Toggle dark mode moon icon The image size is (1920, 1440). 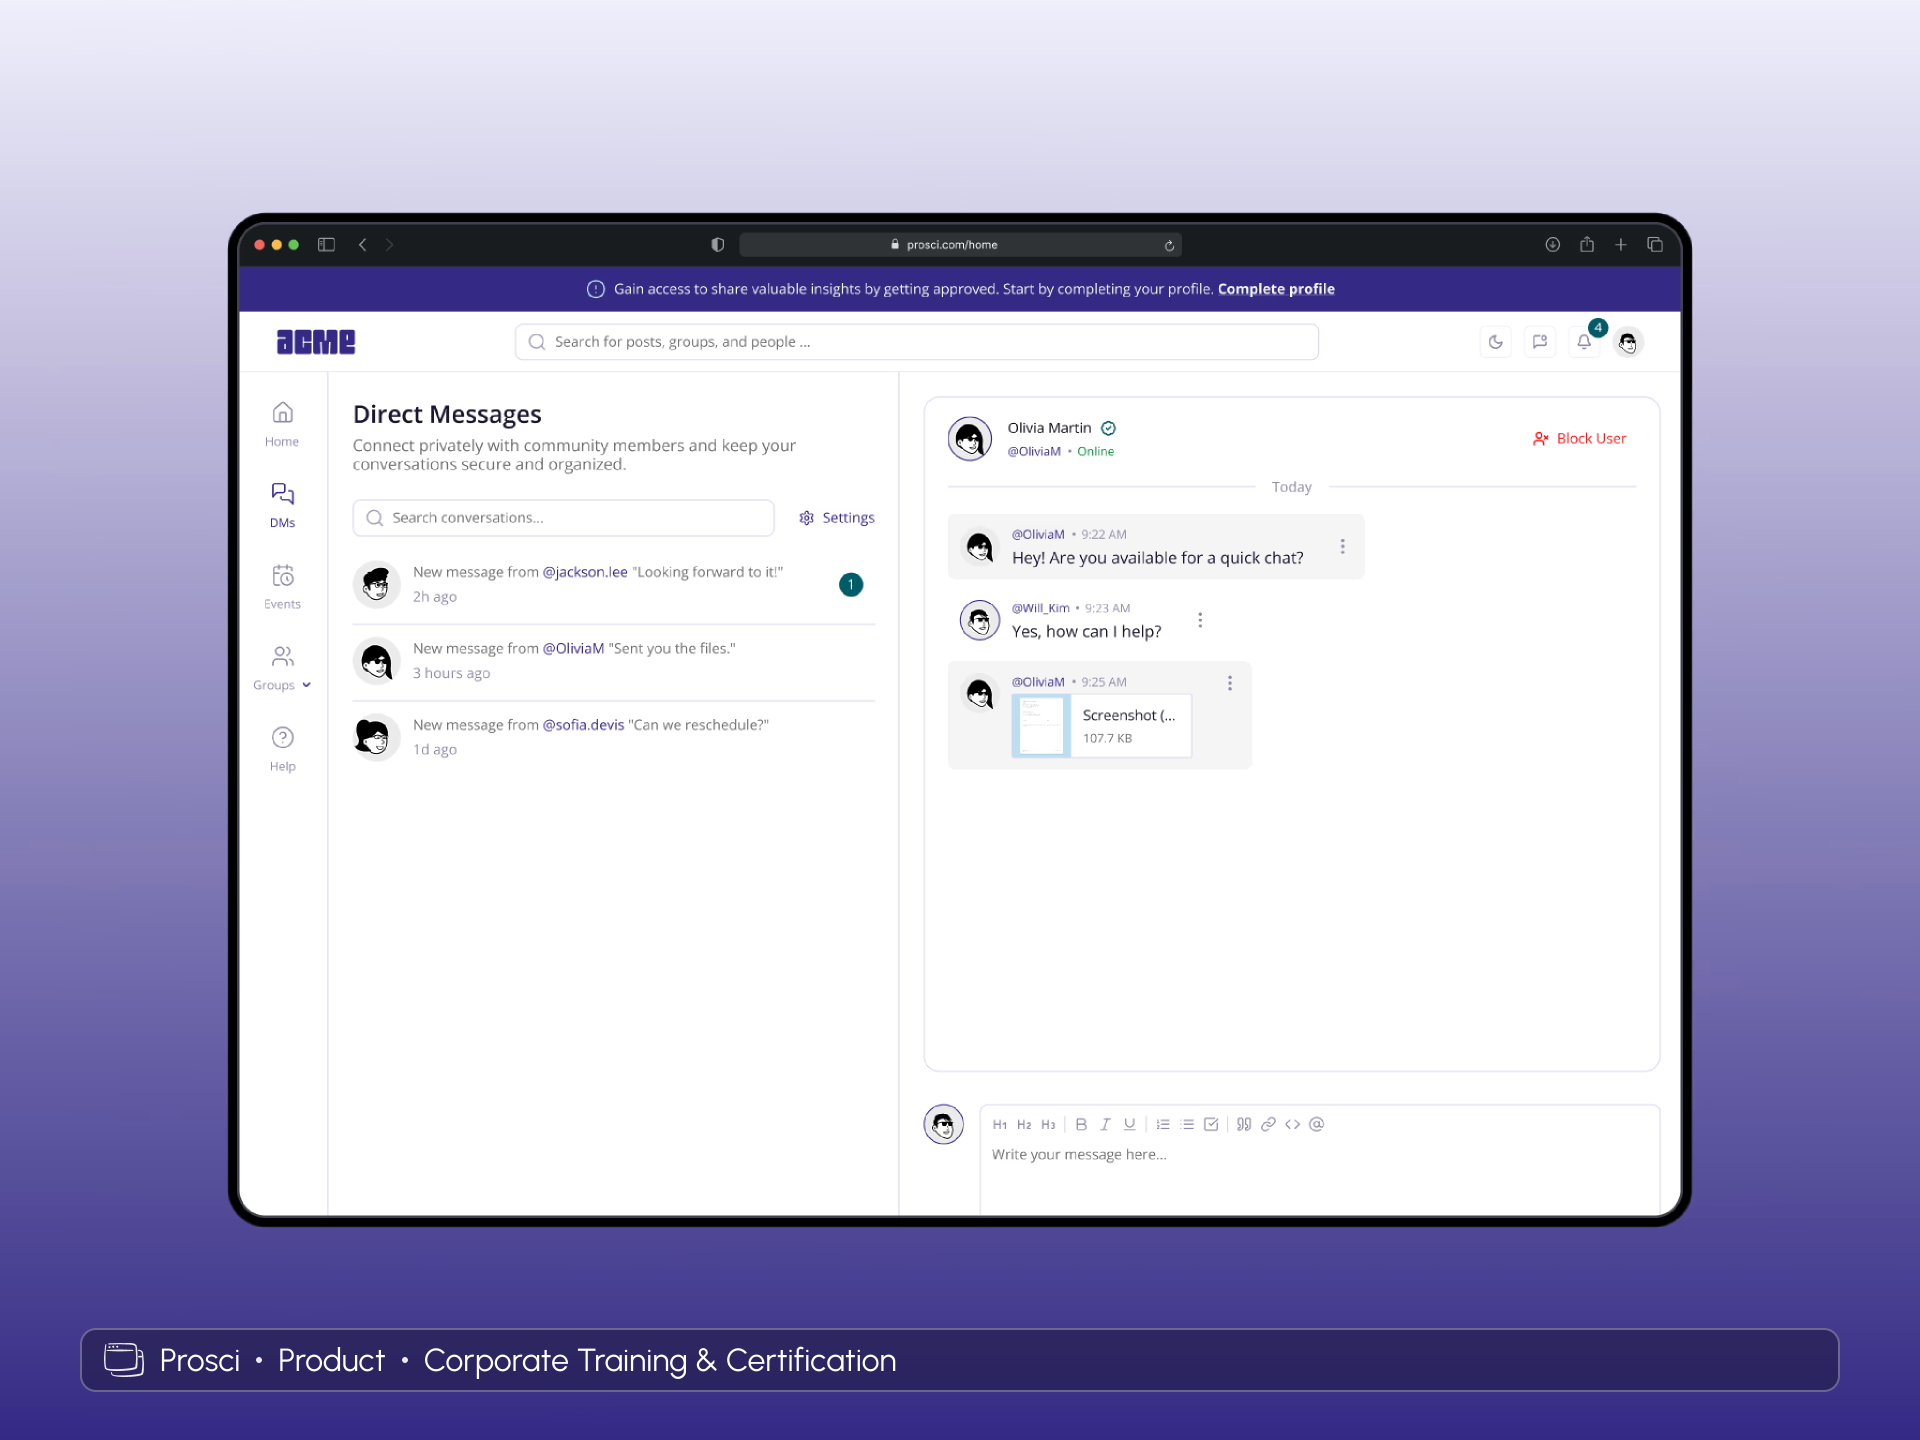coord(1496,342)
